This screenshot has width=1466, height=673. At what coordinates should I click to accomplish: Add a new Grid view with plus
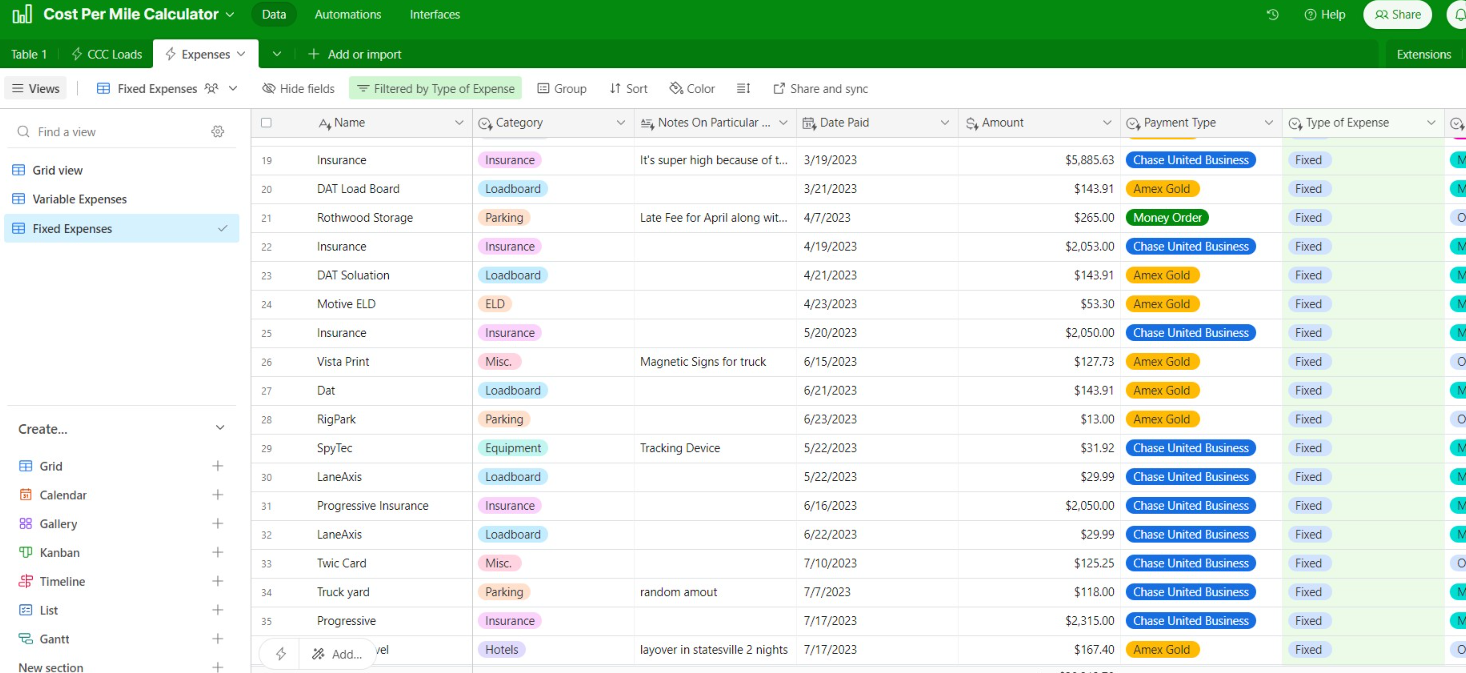217,467
